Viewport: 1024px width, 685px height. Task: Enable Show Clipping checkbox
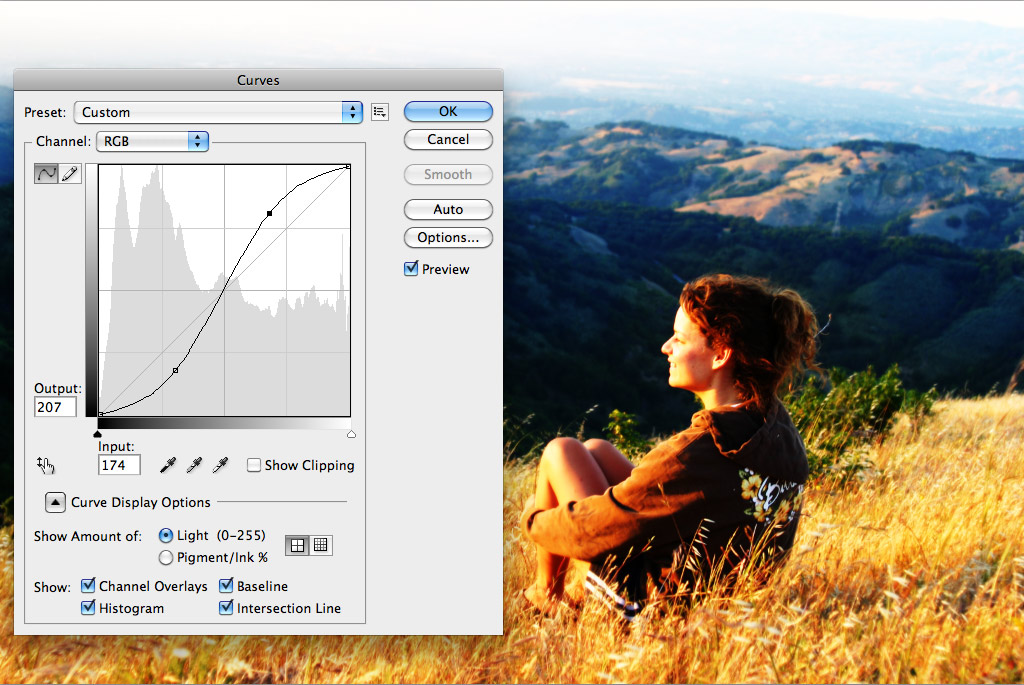point(253,465)
